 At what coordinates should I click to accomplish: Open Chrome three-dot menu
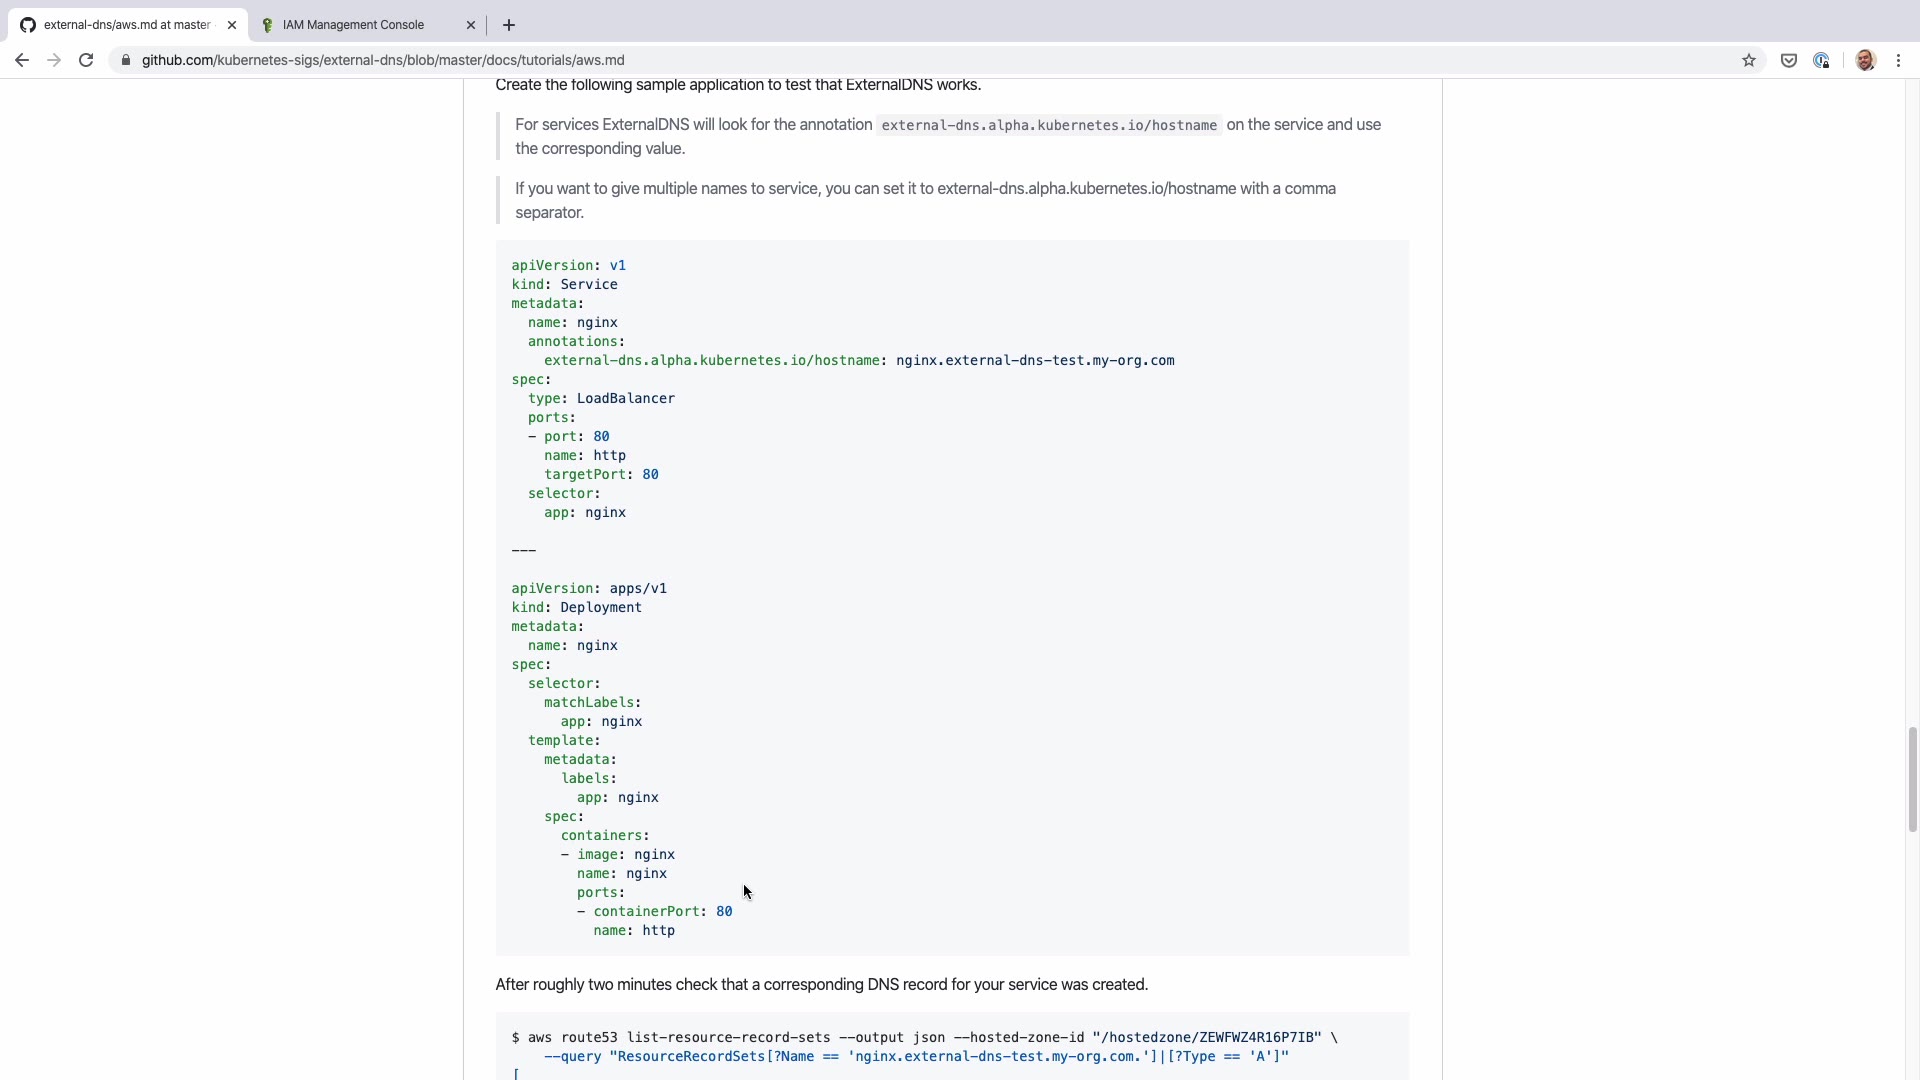pyautogui.click(x=1898, y=60)
